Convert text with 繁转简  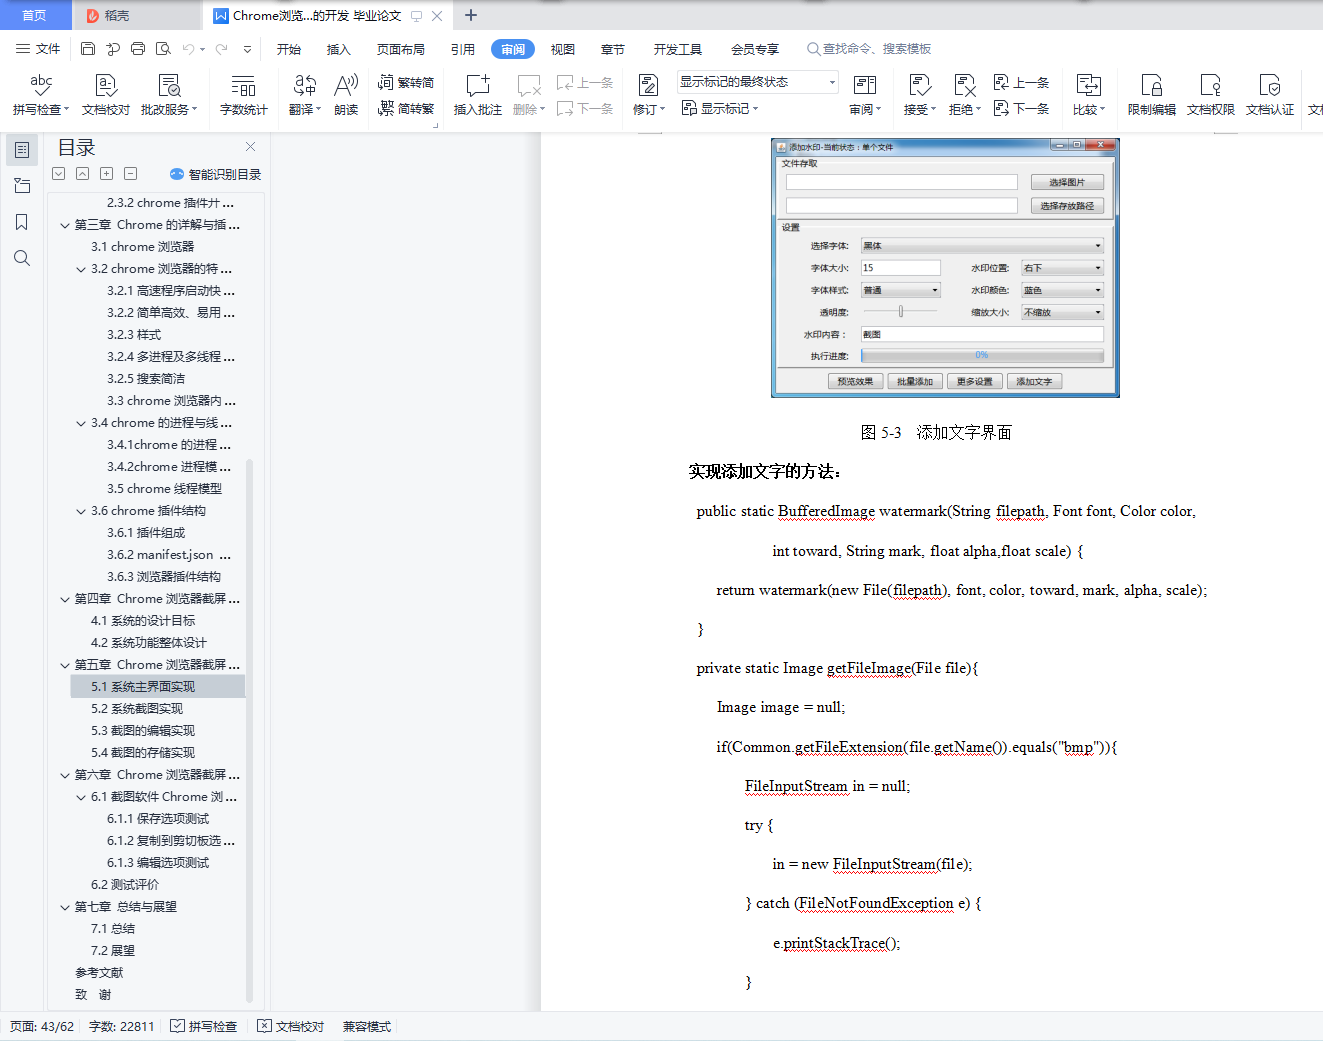tap(406, 82)
